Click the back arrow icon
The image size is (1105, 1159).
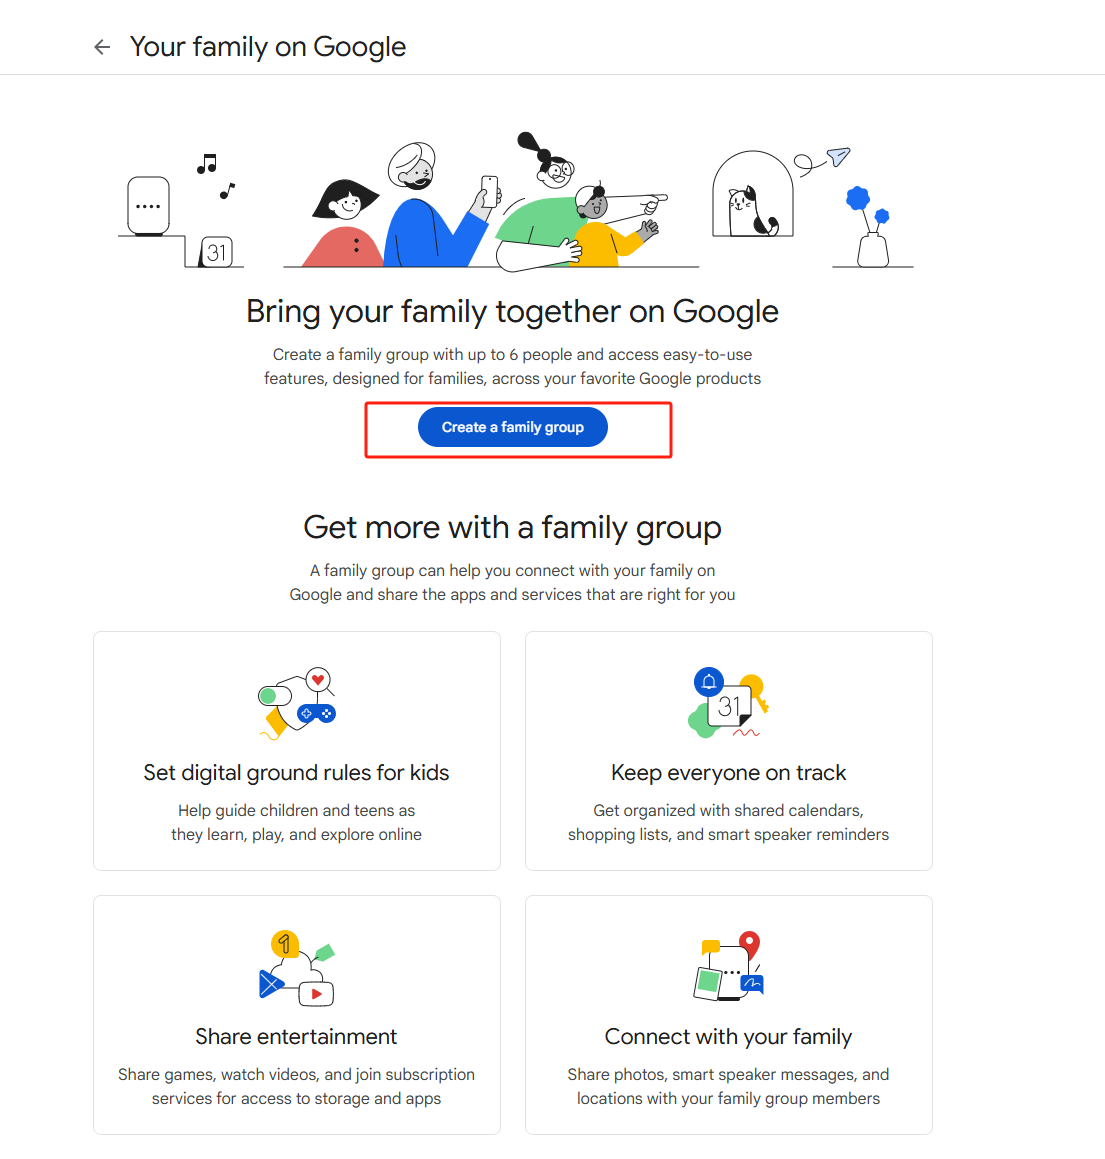point(102,47)
